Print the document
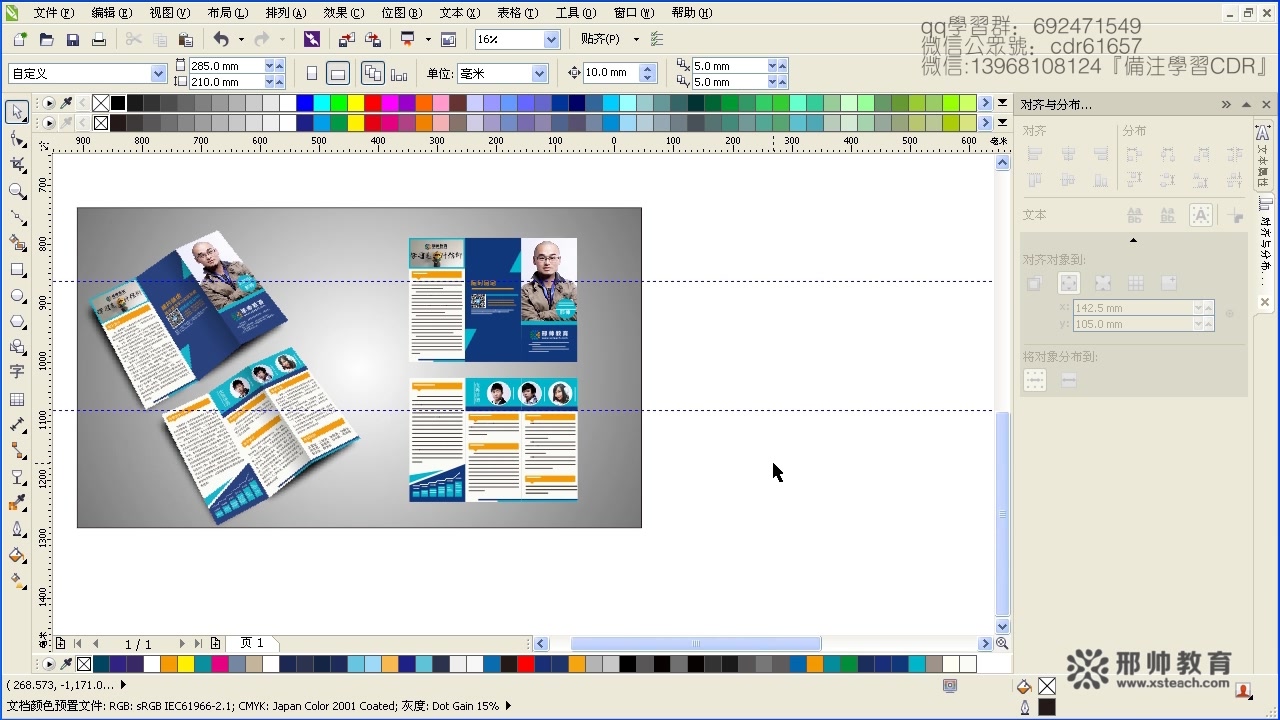The height and width of the screenshot is (720, 1280). click(98, 39)
